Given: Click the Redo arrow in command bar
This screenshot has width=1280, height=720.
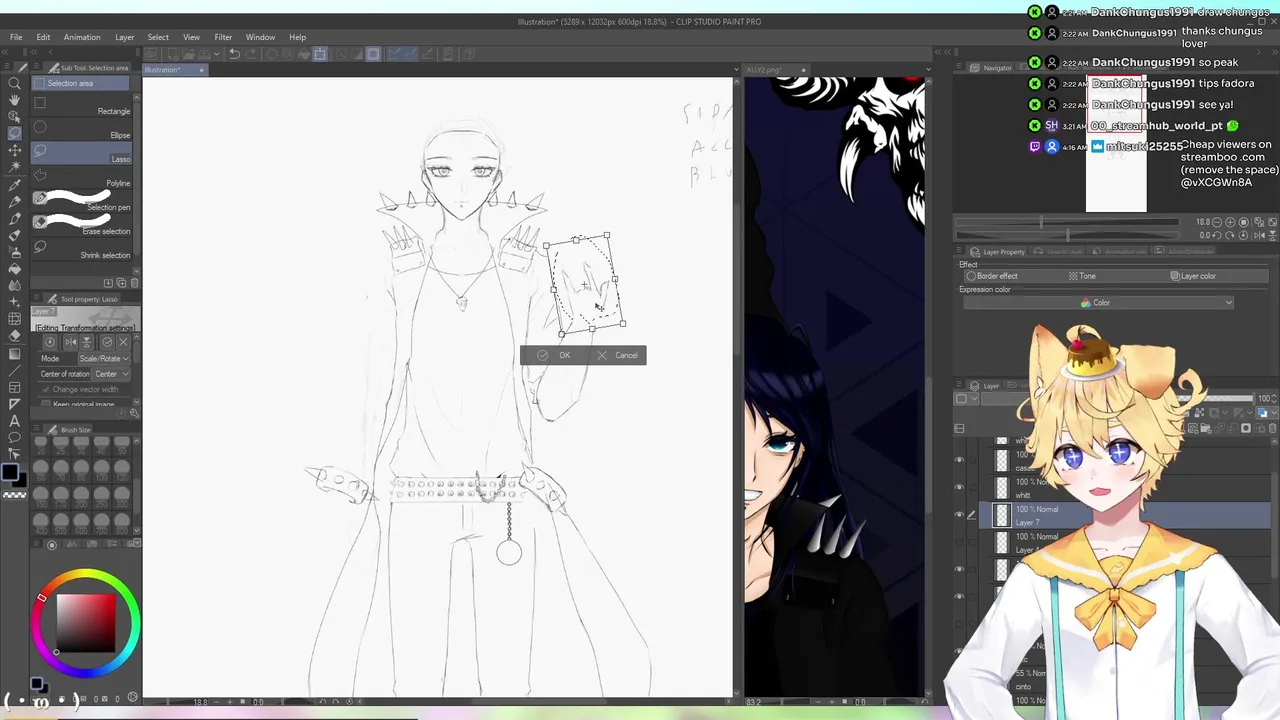Looking at the screenshot, I should (251, 54).
